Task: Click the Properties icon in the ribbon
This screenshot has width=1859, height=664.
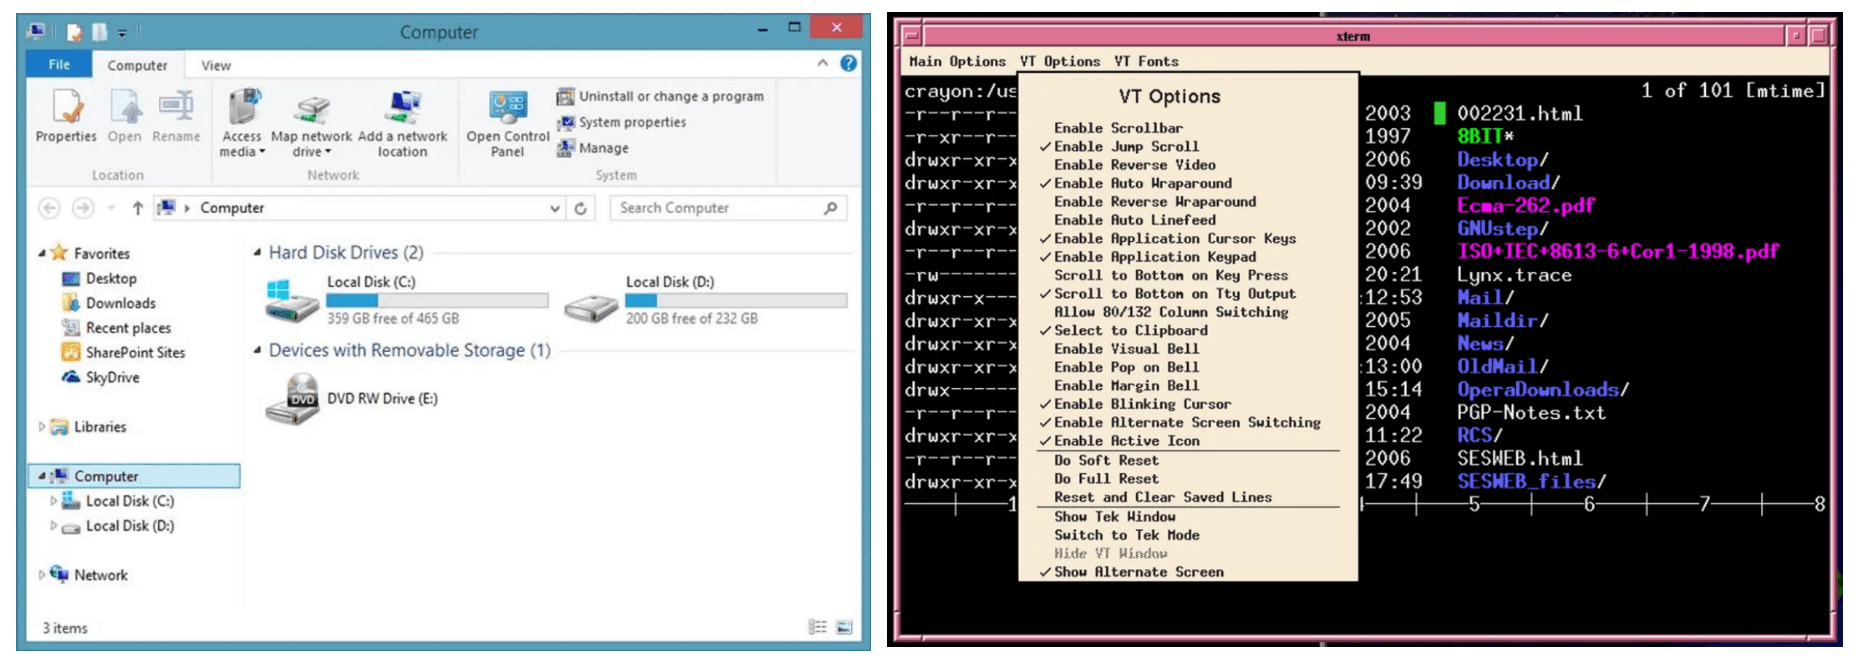Action: coord(66,107)
